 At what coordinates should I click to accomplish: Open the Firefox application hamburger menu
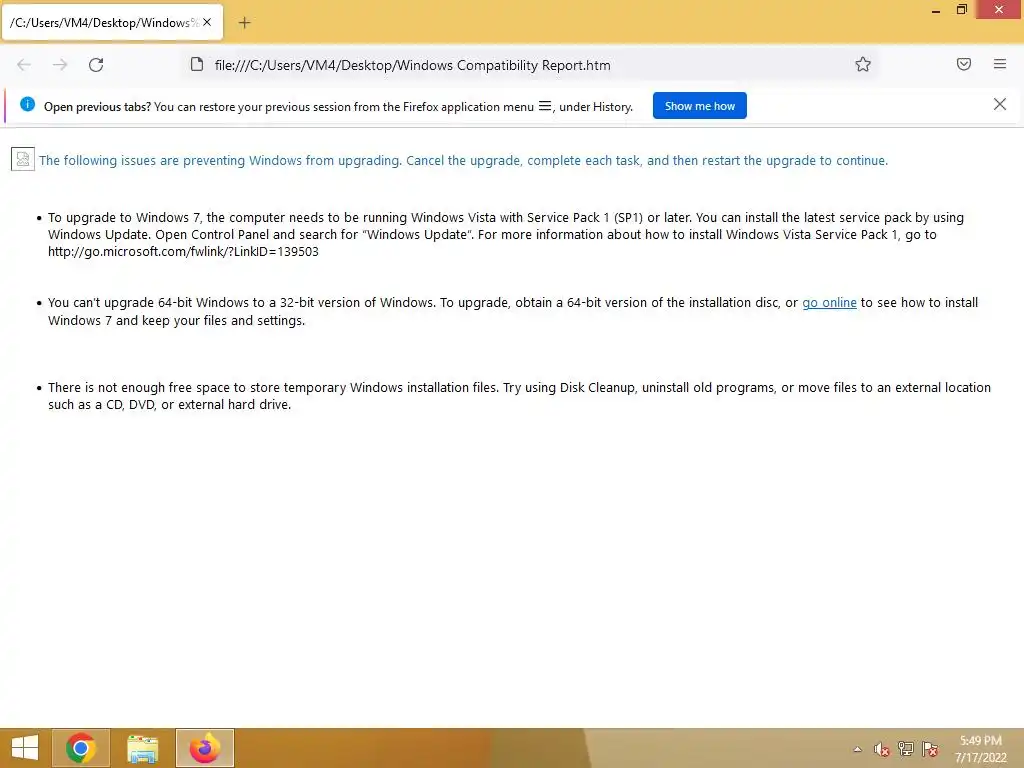point(1000,64)
